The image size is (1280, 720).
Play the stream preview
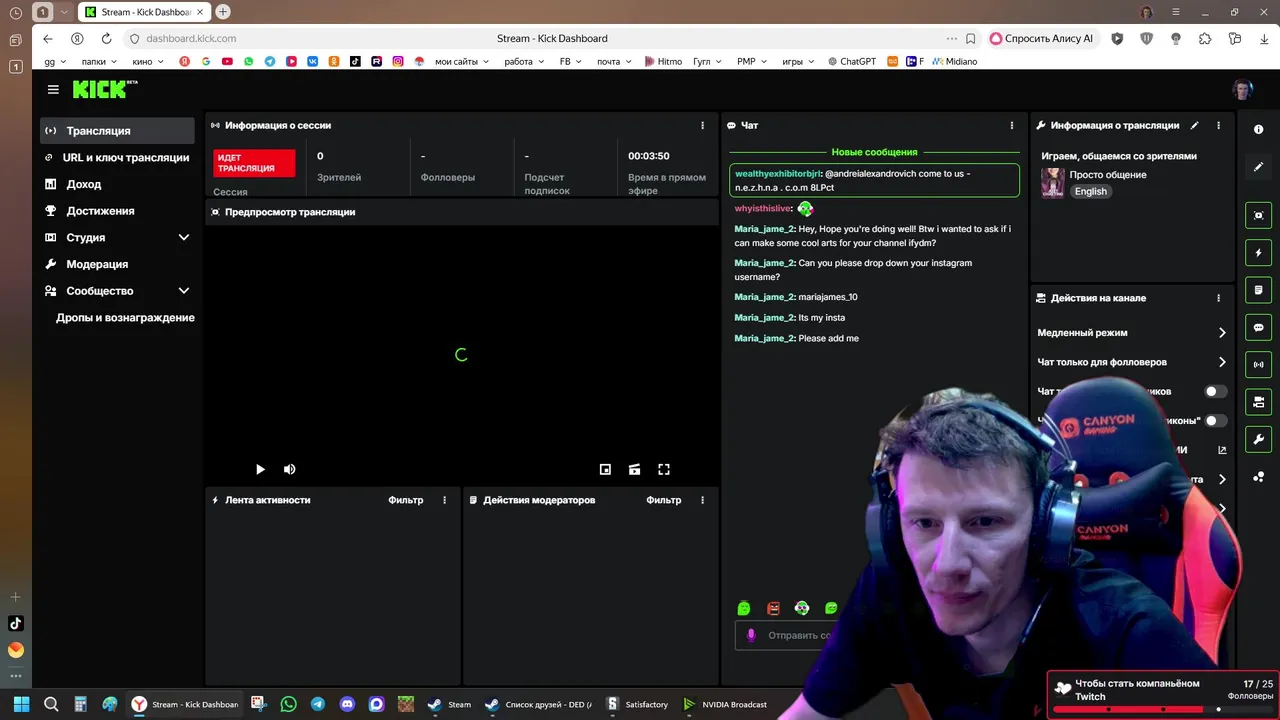260,469
